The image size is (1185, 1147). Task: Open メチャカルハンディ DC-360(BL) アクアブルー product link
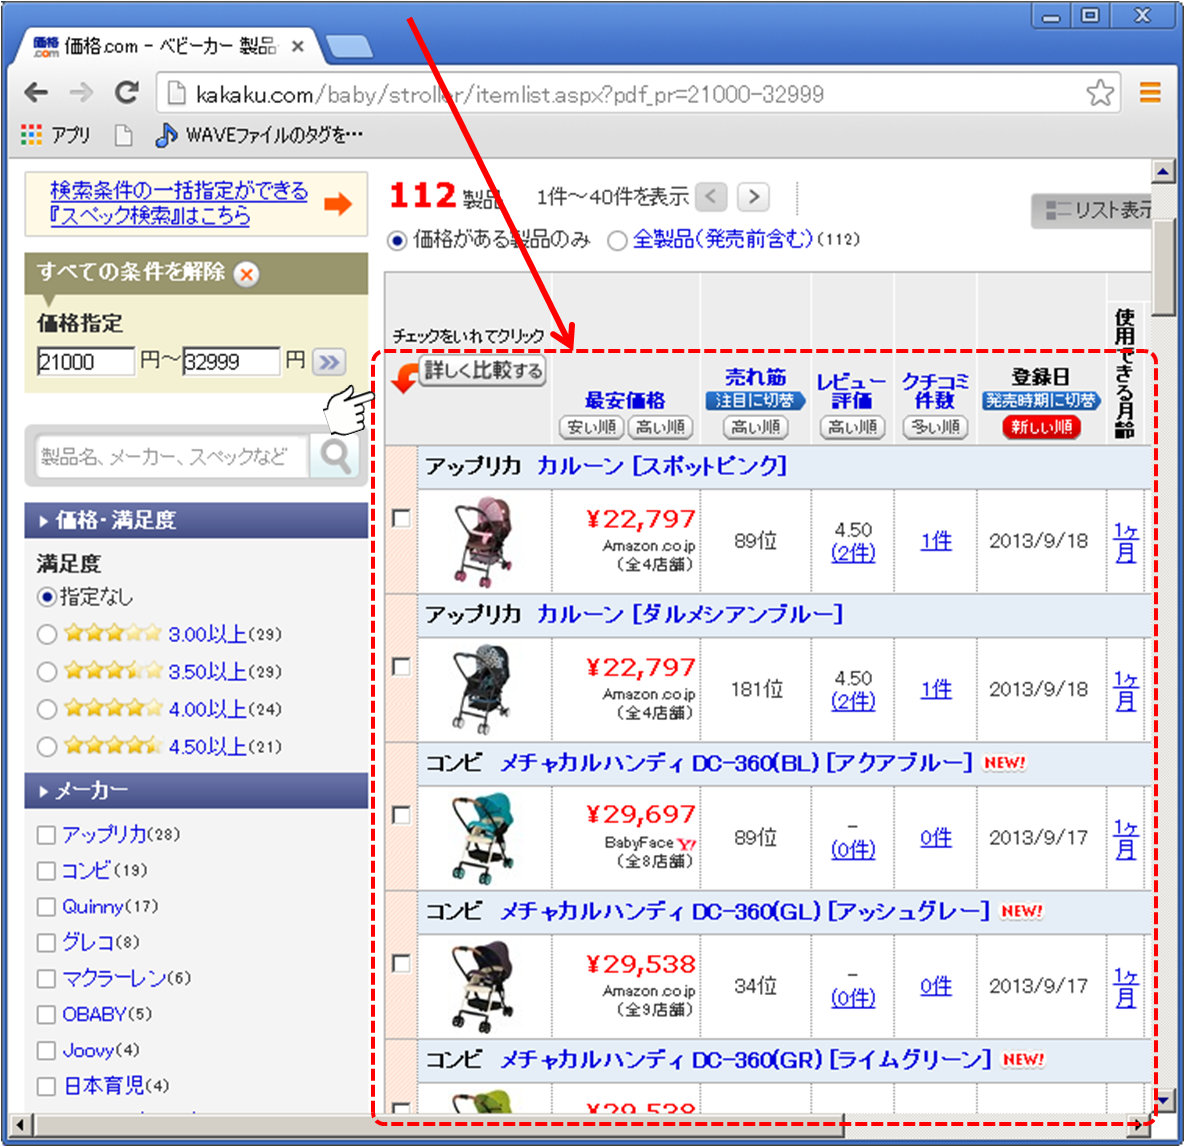[x=735, y=763]
